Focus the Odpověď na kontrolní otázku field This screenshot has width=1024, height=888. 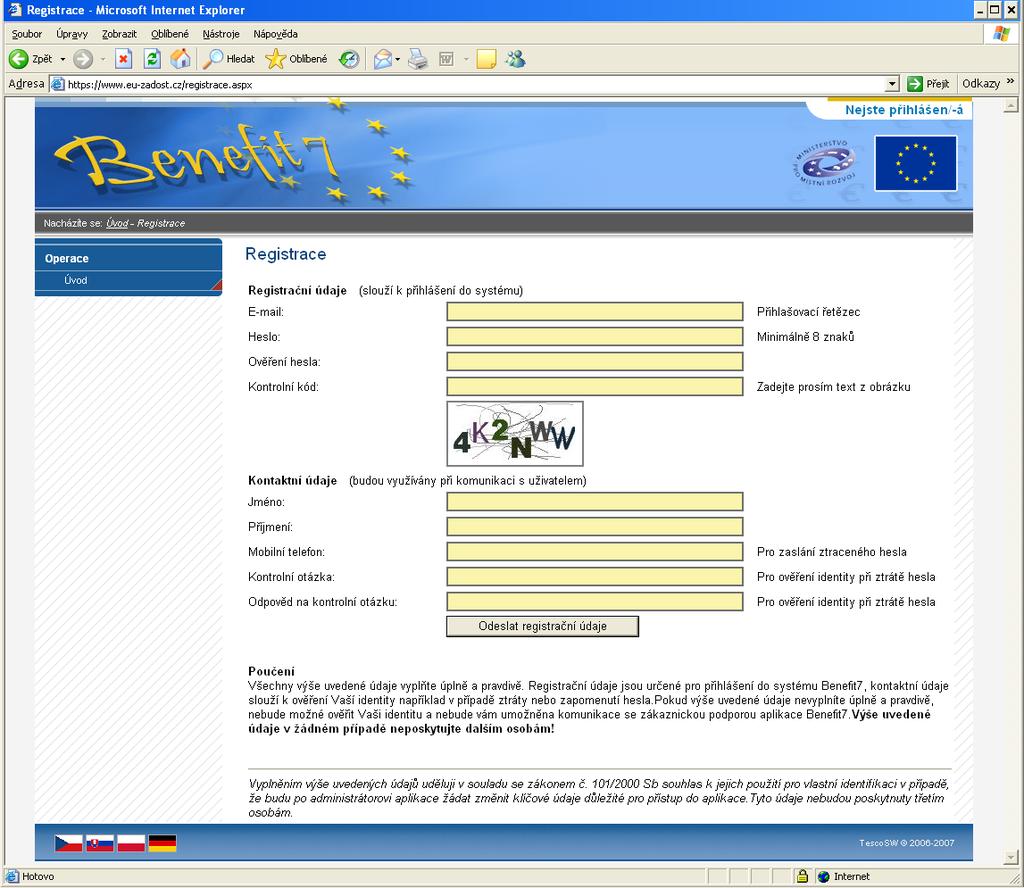tap(595, 601)
